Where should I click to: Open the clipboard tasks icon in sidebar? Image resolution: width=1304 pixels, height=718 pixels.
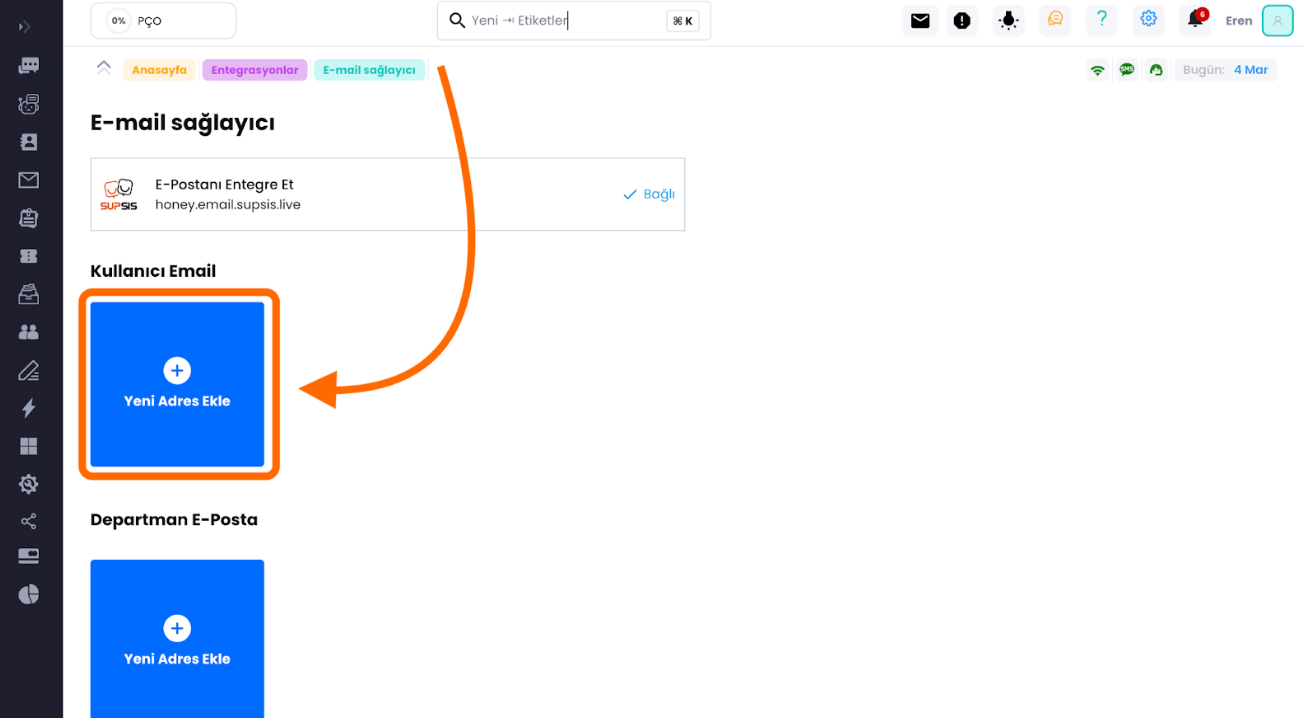(28, 218)
